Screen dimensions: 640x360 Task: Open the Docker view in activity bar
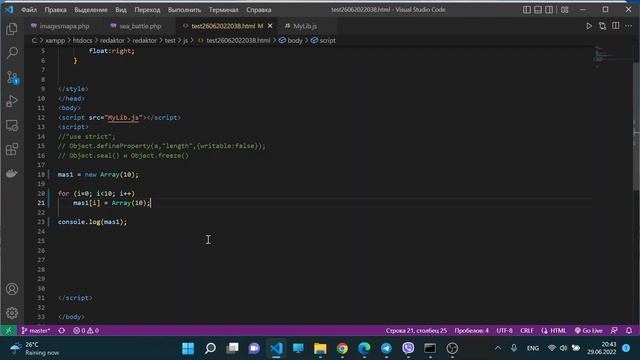pyautogui.click(x=12, y=173)
